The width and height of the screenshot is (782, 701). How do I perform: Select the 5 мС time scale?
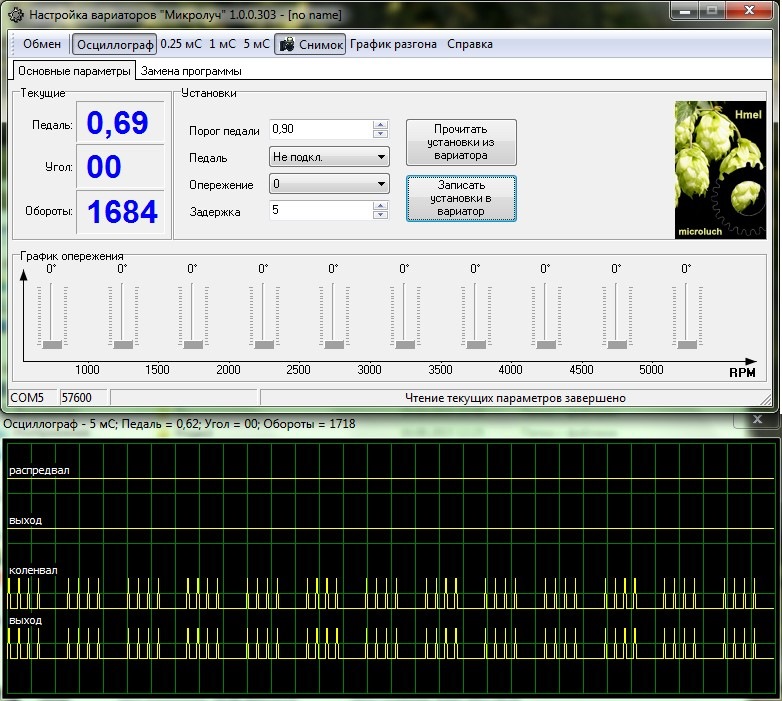point(256,44)
